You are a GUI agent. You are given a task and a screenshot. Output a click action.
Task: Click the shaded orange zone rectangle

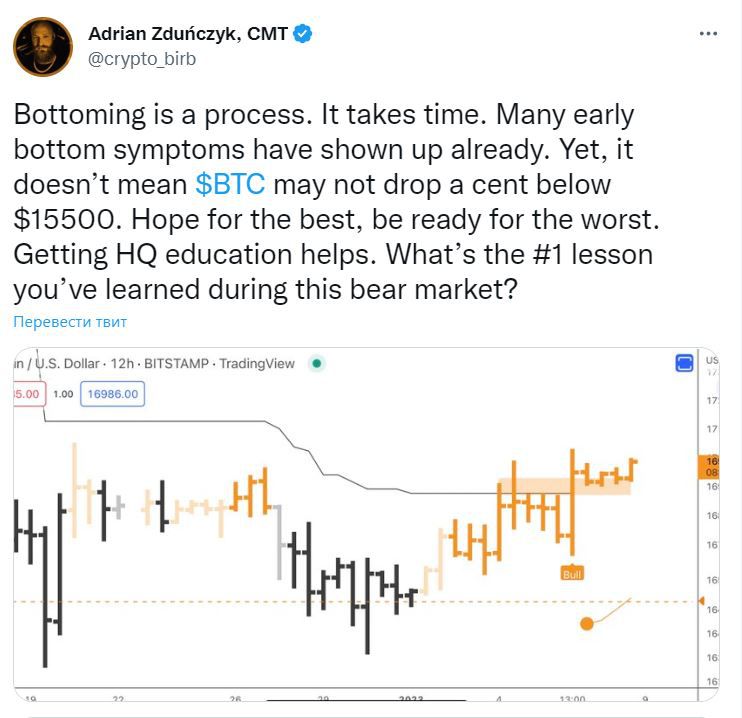(565, 485)
